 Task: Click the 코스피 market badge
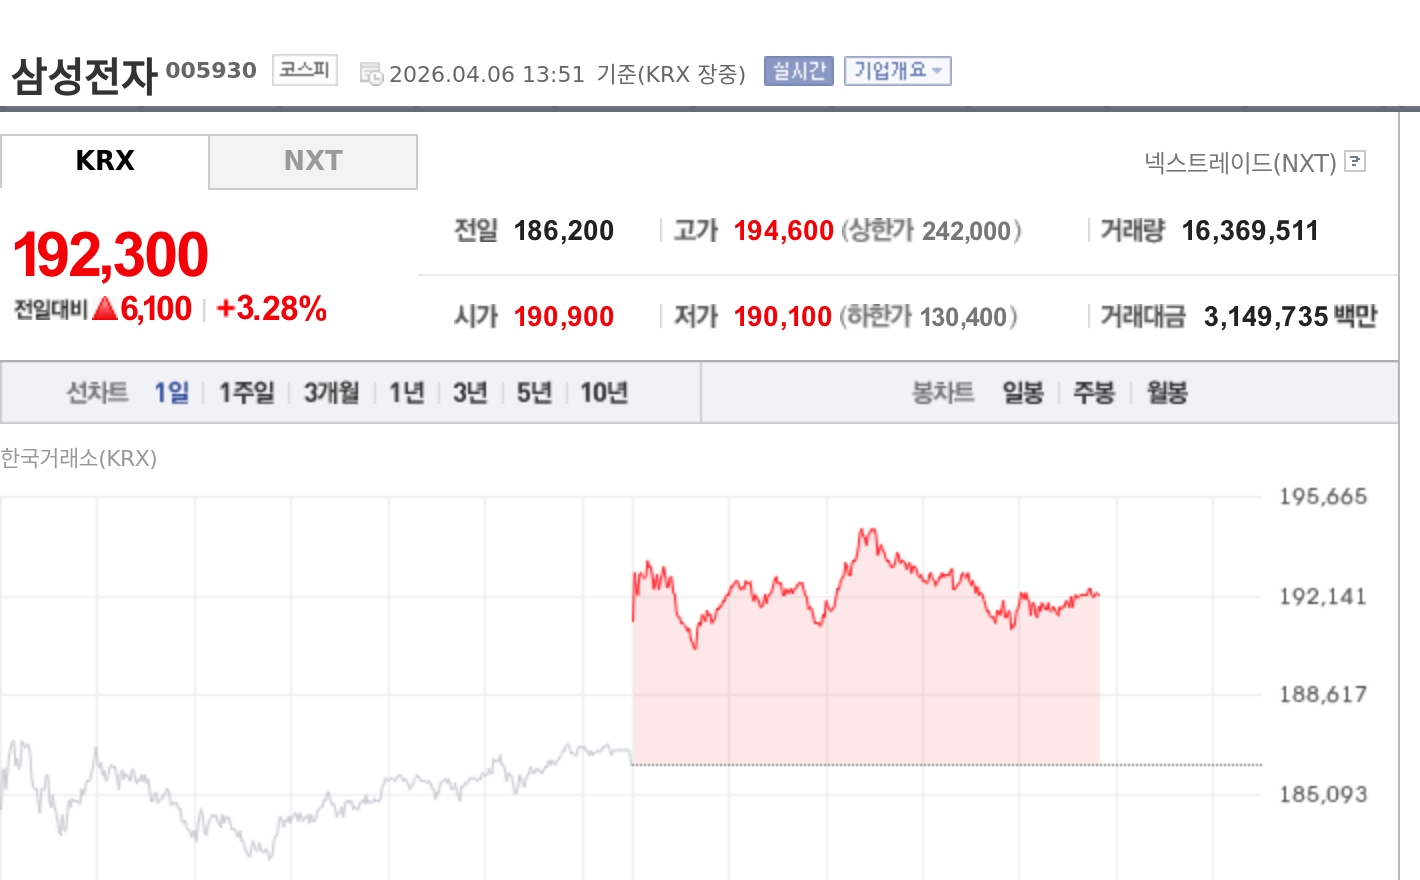pos(303,69)
